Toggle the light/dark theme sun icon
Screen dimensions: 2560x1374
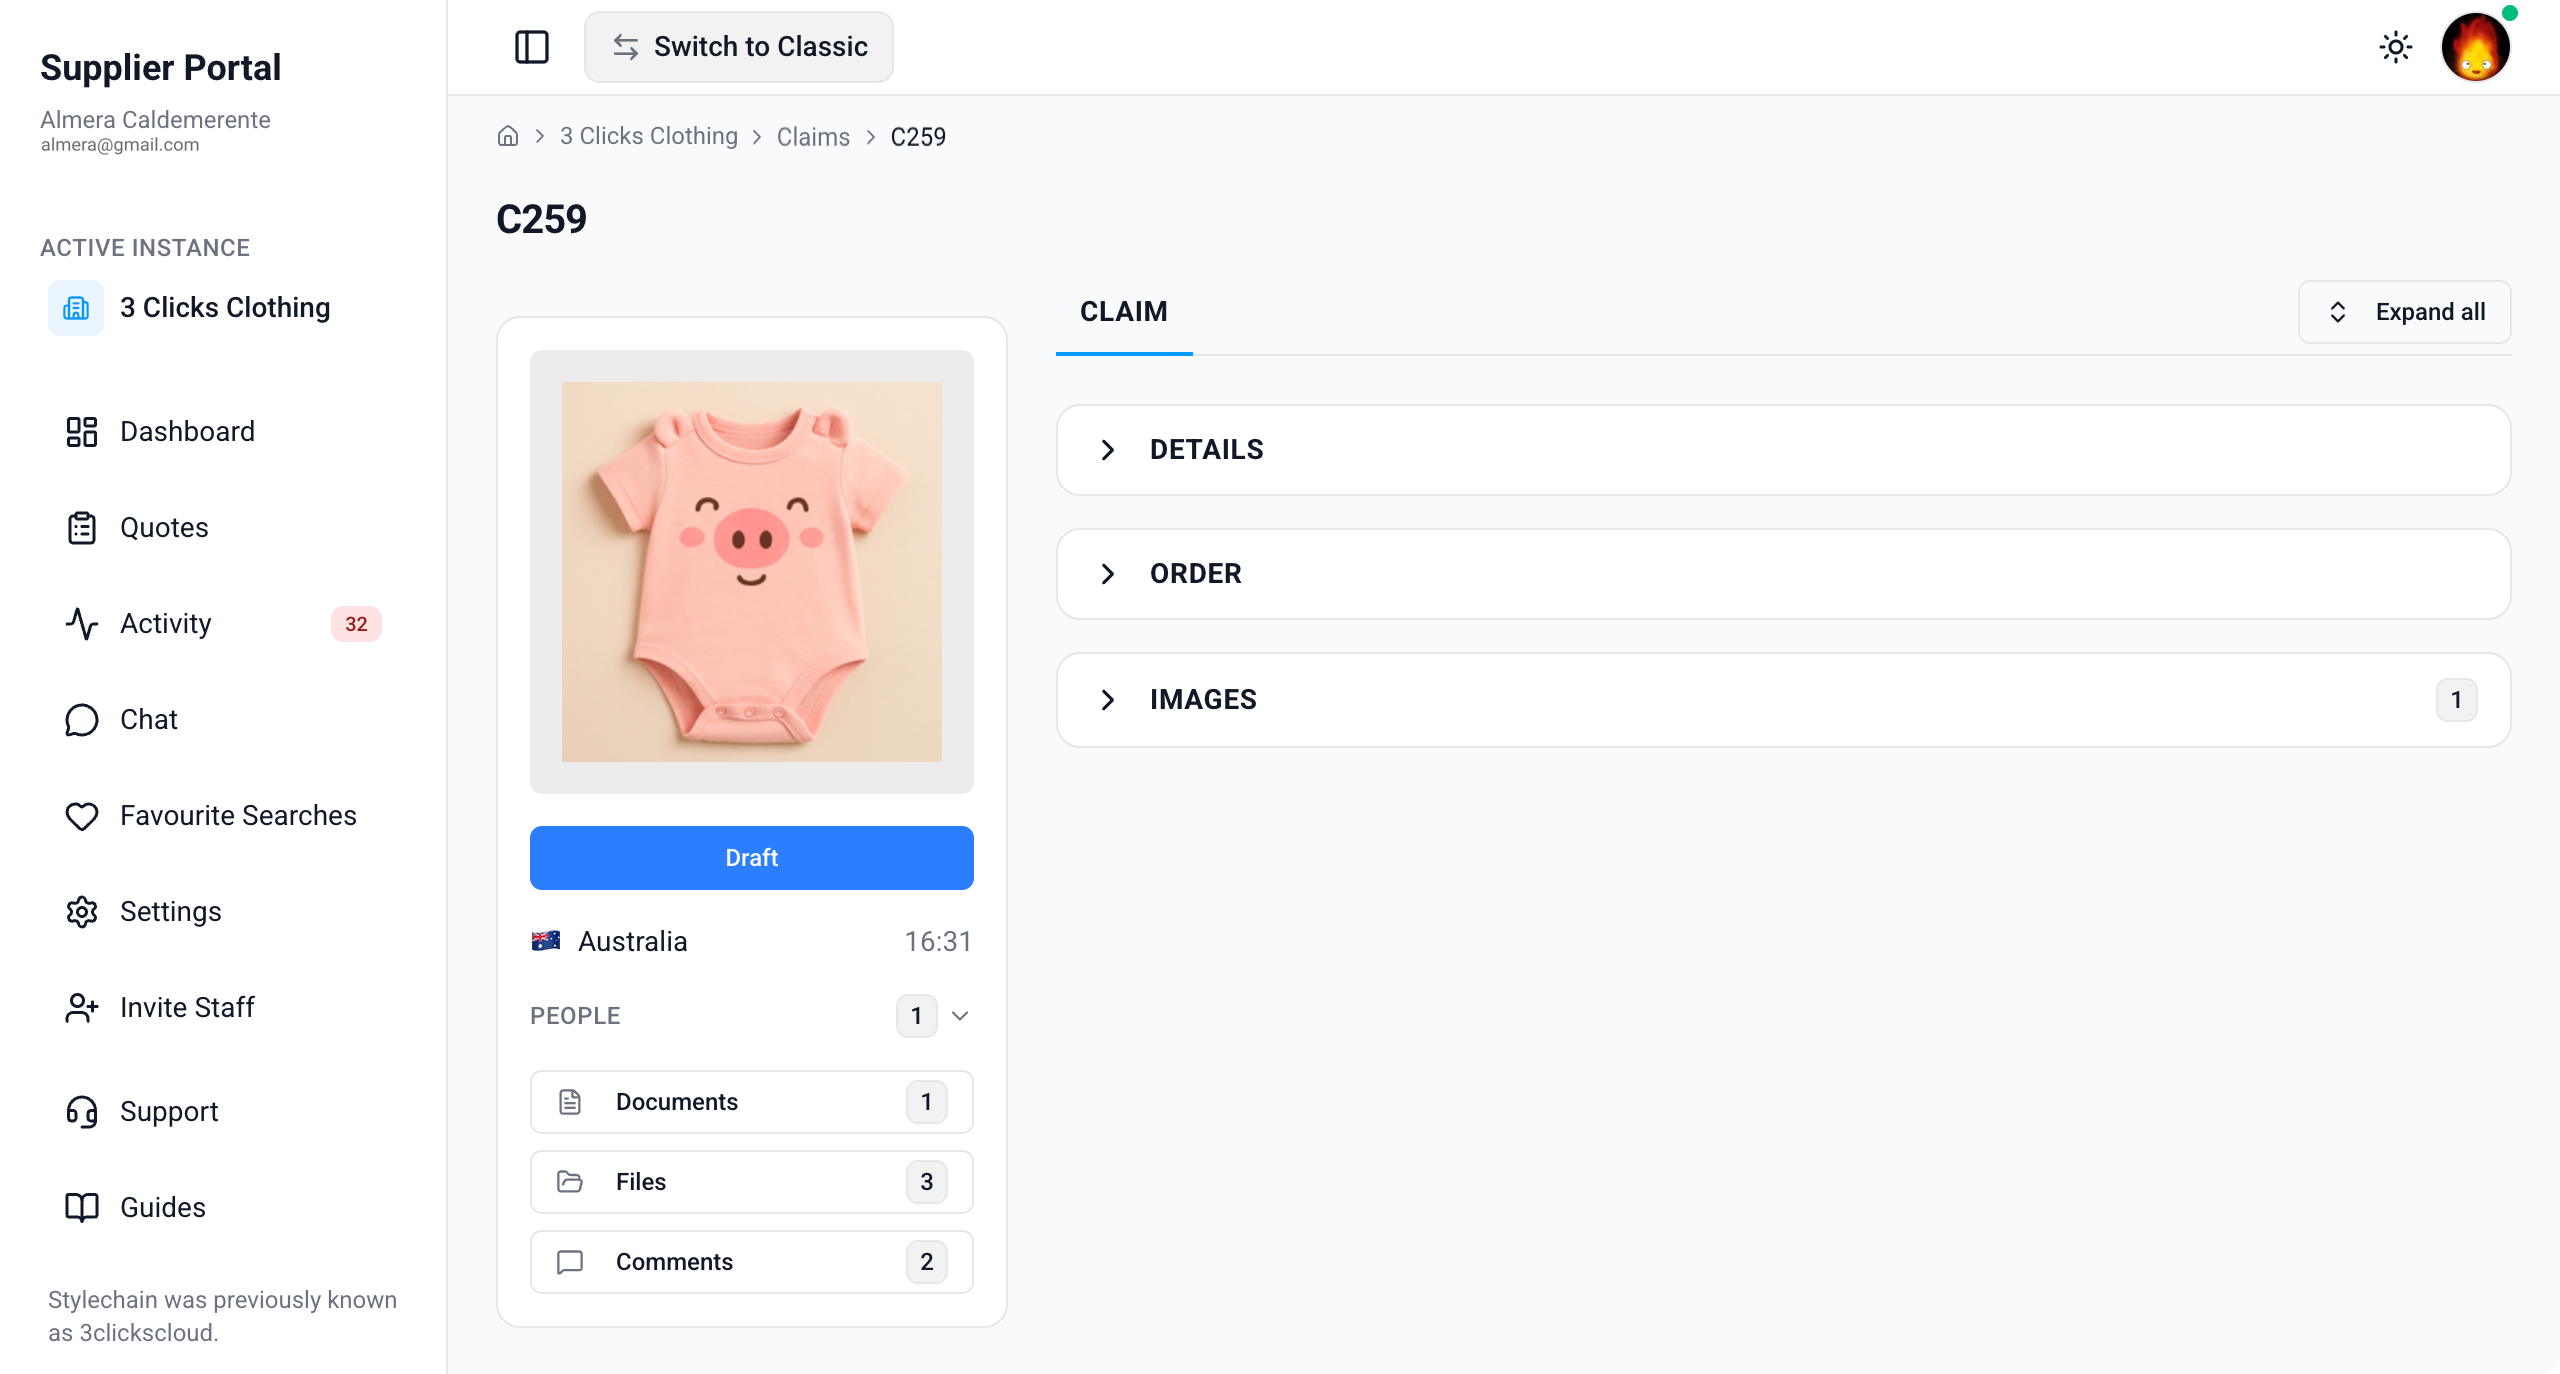point(2395,47)
